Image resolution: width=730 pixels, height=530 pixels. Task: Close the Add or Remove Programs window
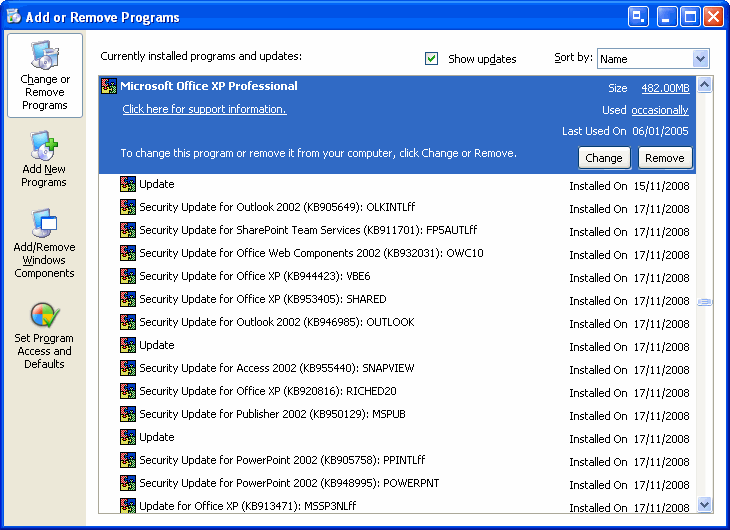713,17
